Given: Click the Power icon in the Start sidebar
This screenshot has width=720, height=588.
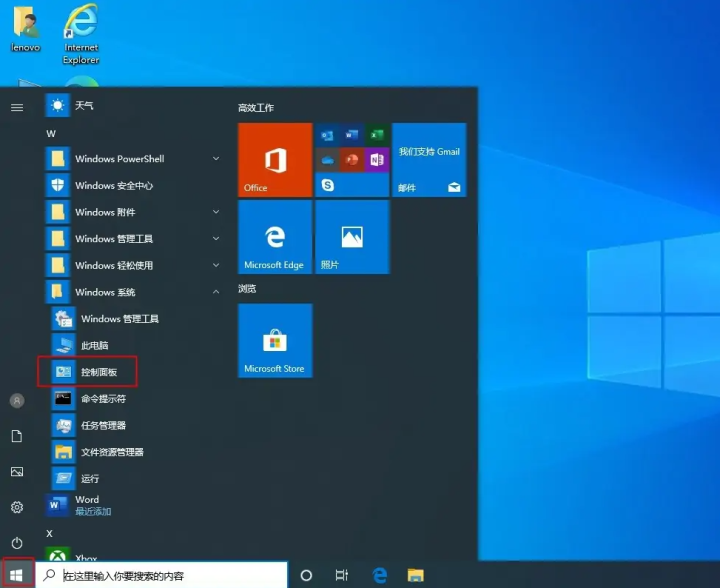Looking at the screenshot, I should point(17,542).
